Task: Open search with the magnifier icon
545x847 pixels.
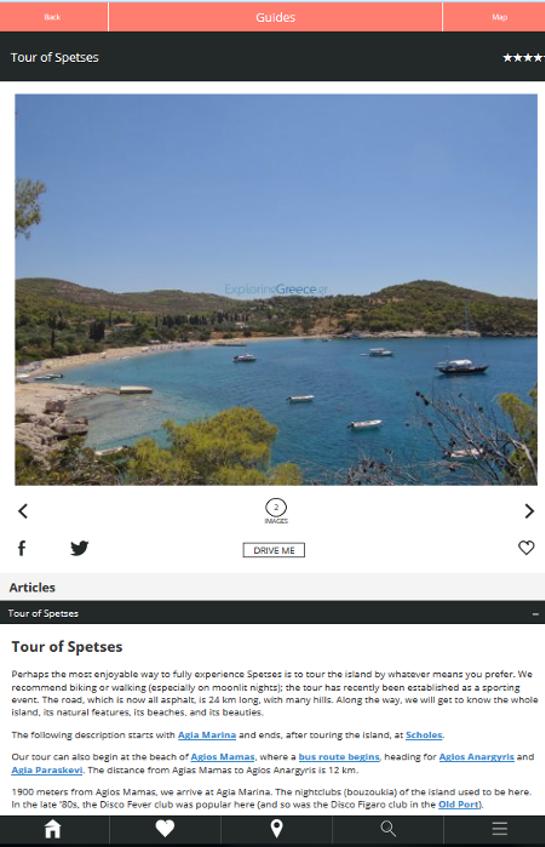Action: click(x=388, y=829)
